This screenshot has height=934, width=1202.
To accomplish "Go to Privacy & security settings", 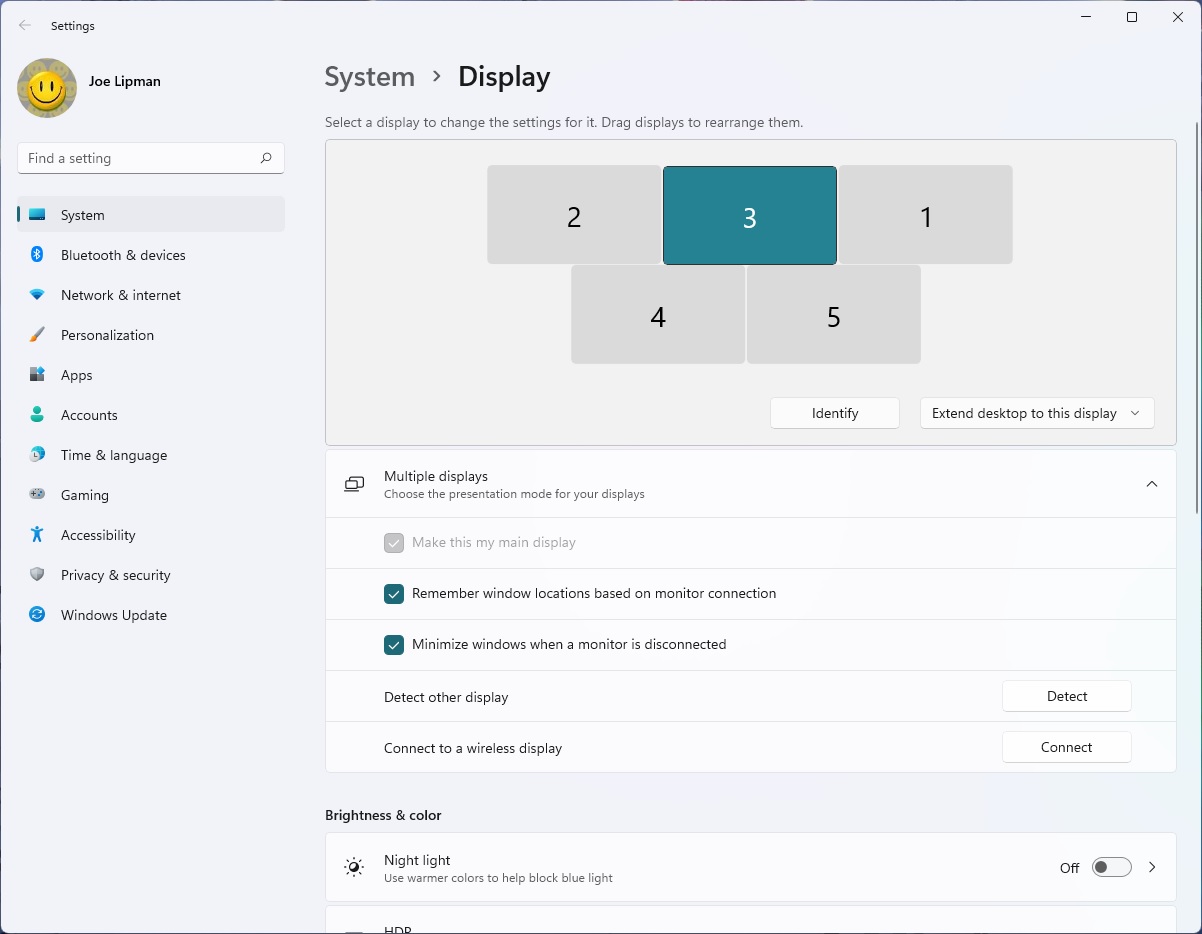I will 115,575.
